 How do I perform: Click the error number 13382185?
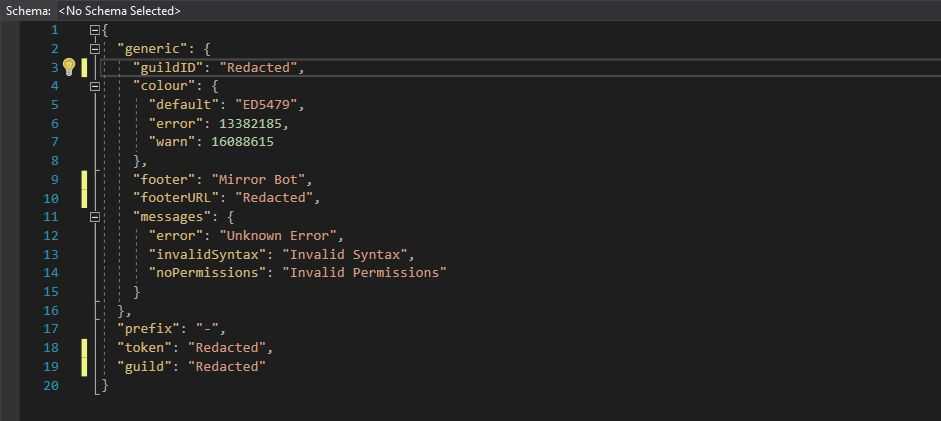point(250,123)
